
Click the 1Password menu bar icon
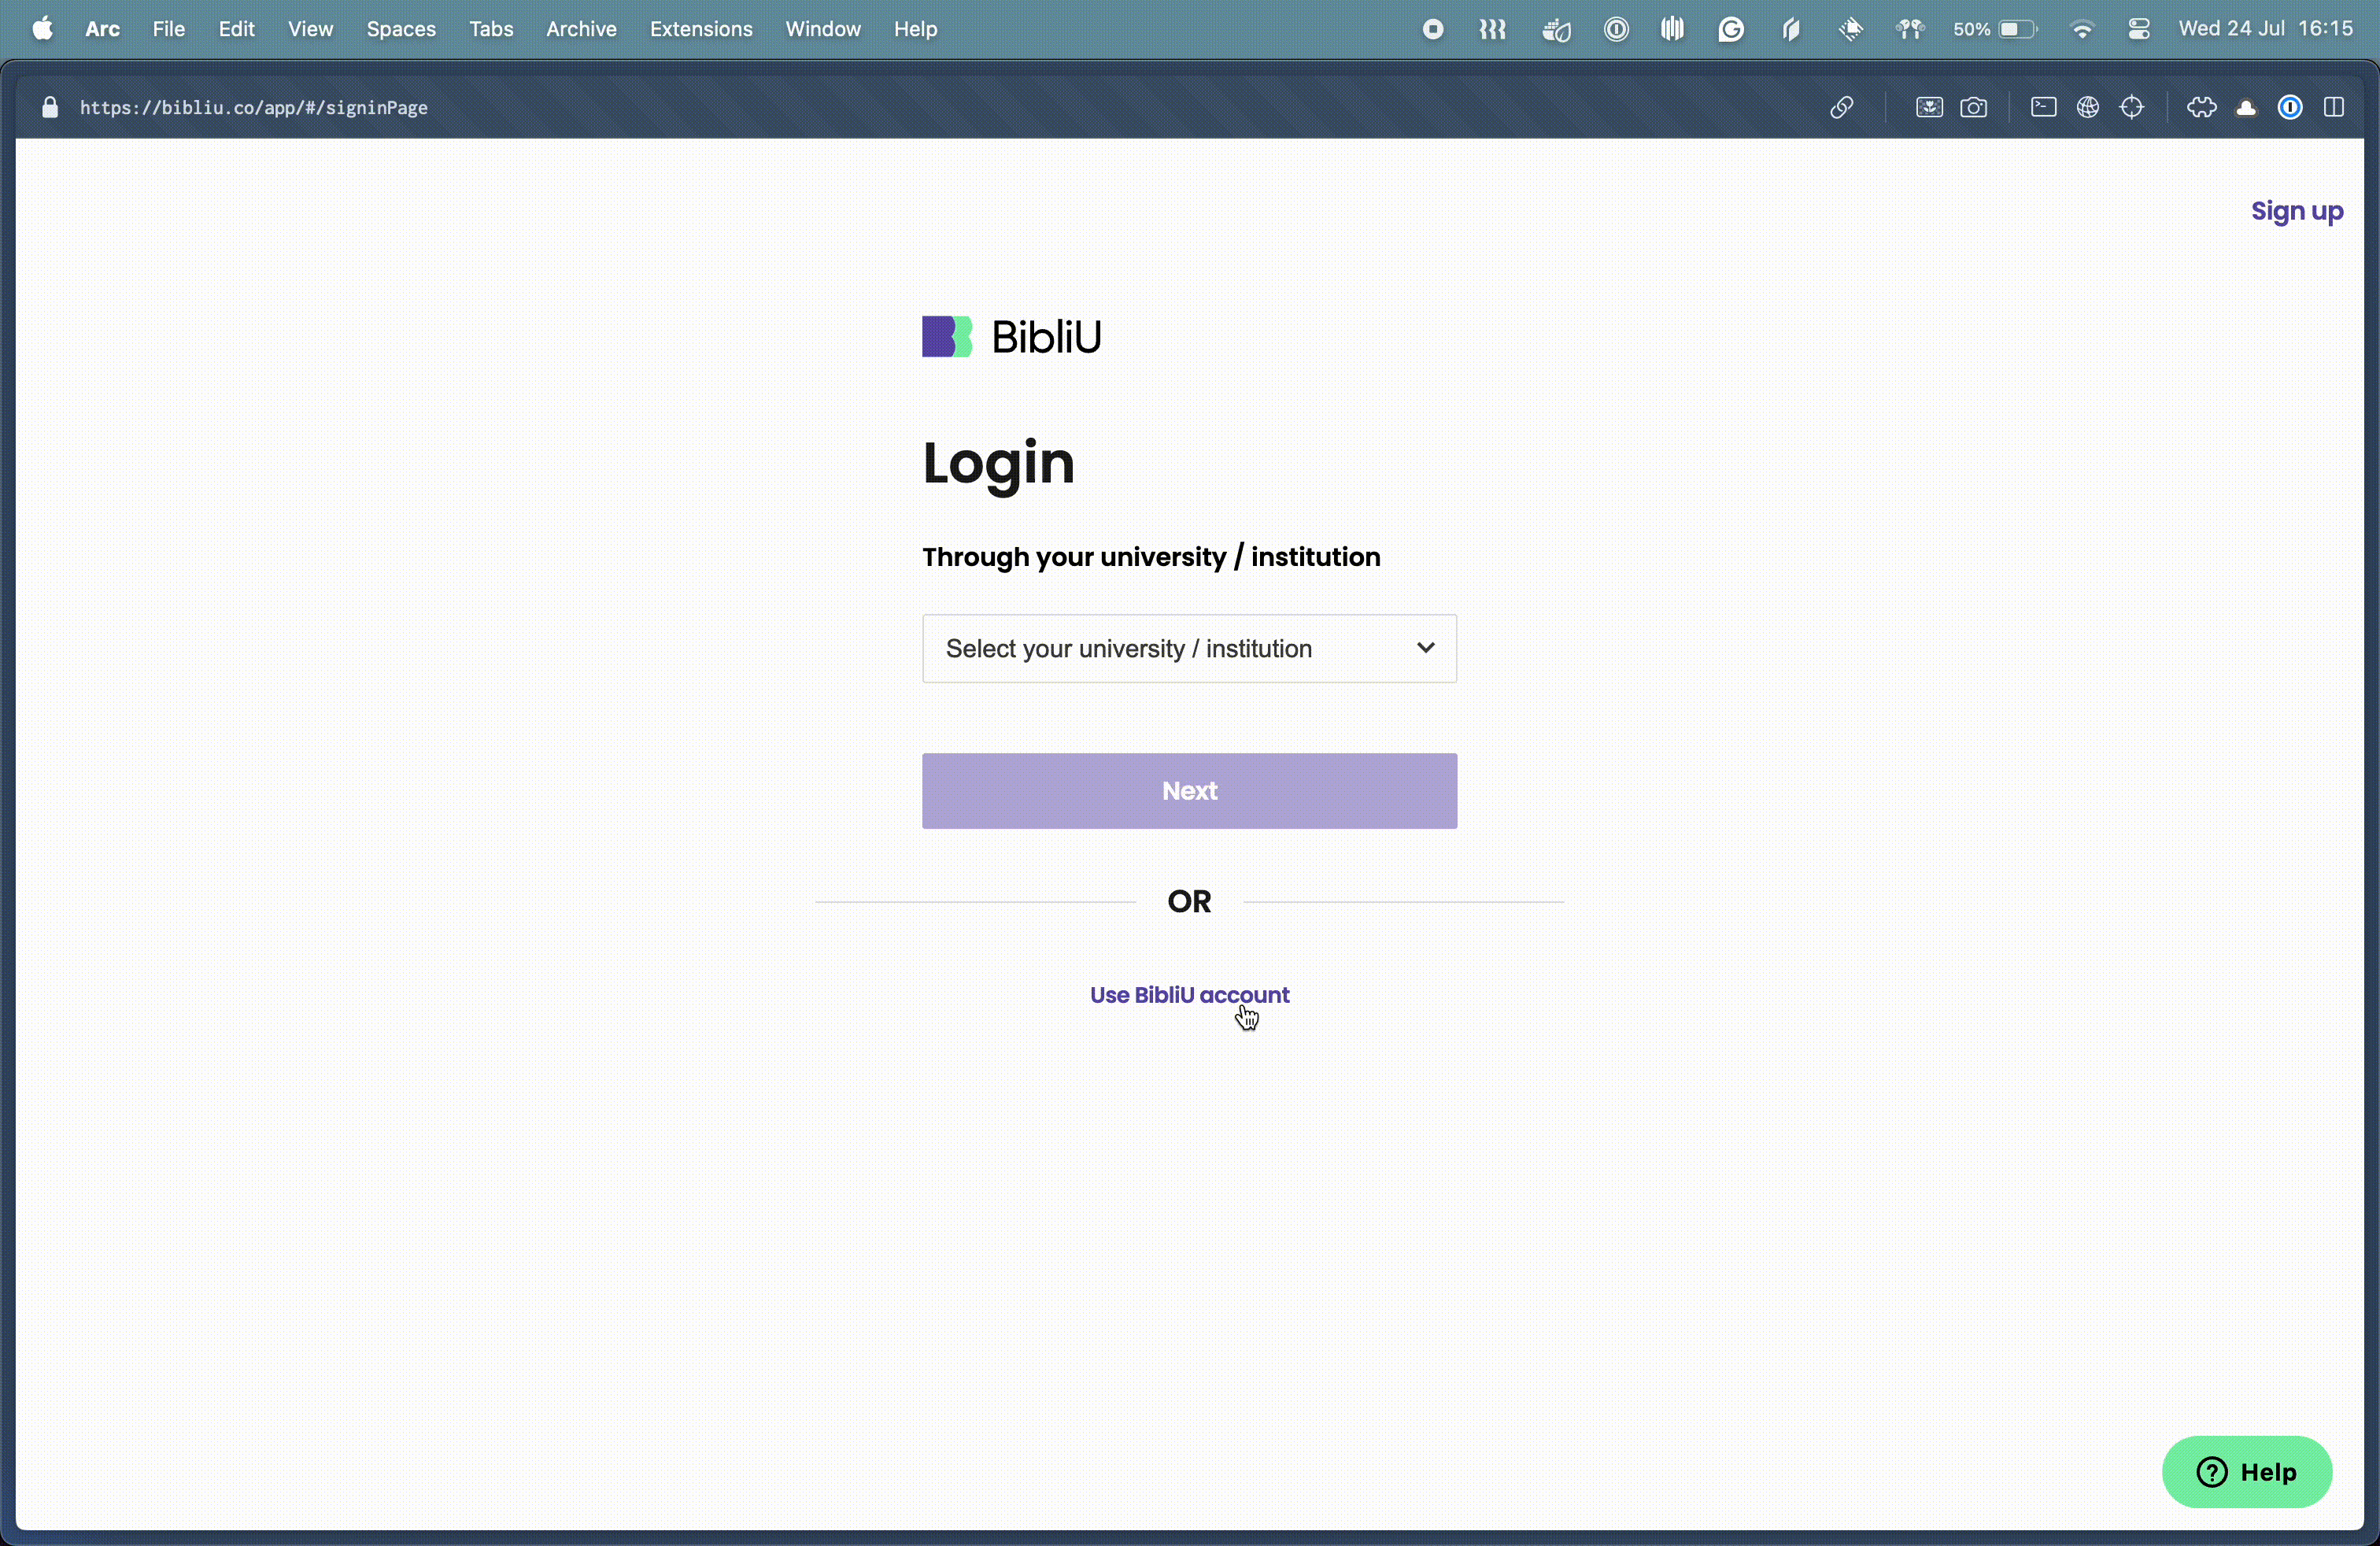pos(1616,29)
